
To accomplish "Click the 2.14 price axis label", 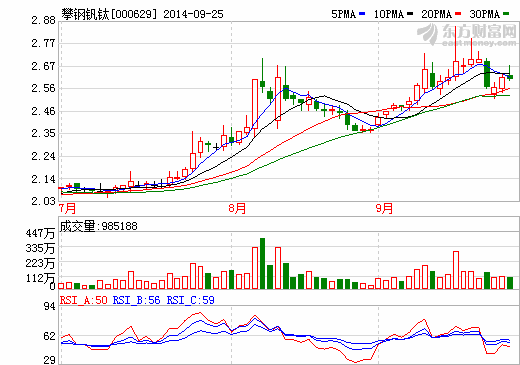I will click(43, 179).
